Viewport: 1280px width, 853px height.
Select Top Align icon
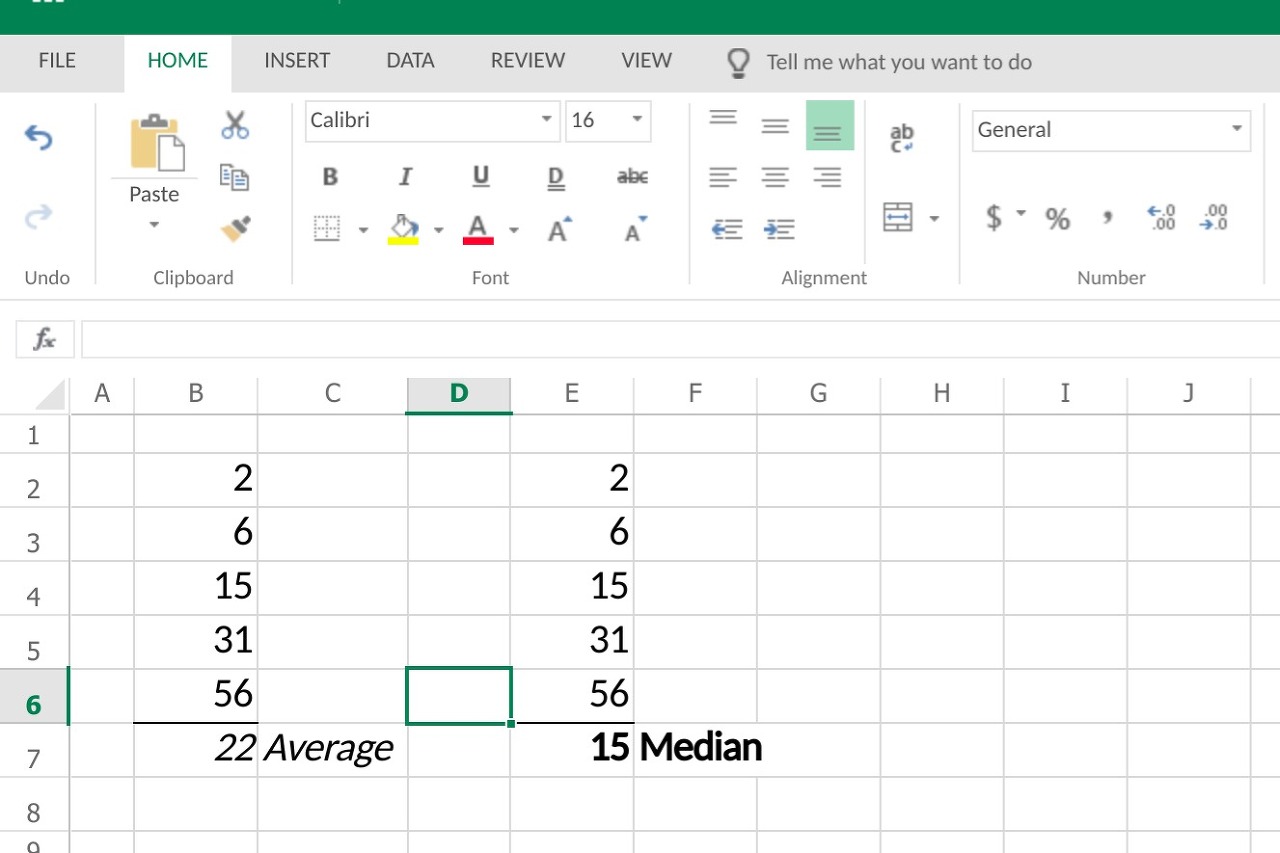723,118
